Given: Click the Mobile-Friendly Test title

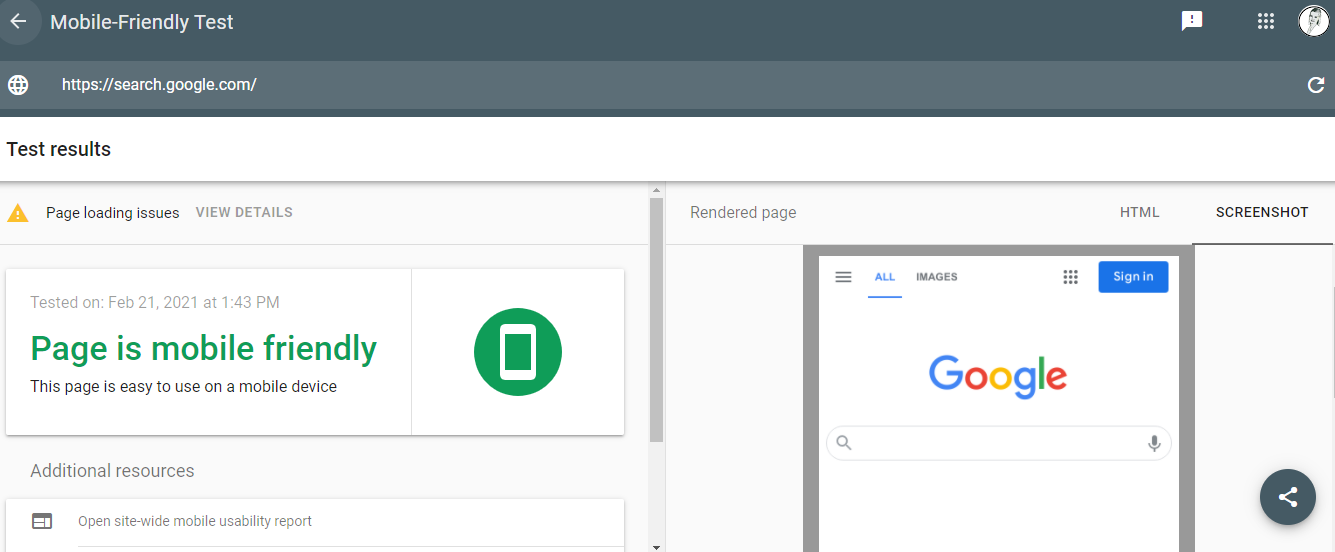Looking at the screenshot, I should pyautogui.click(x=142, y=22).
